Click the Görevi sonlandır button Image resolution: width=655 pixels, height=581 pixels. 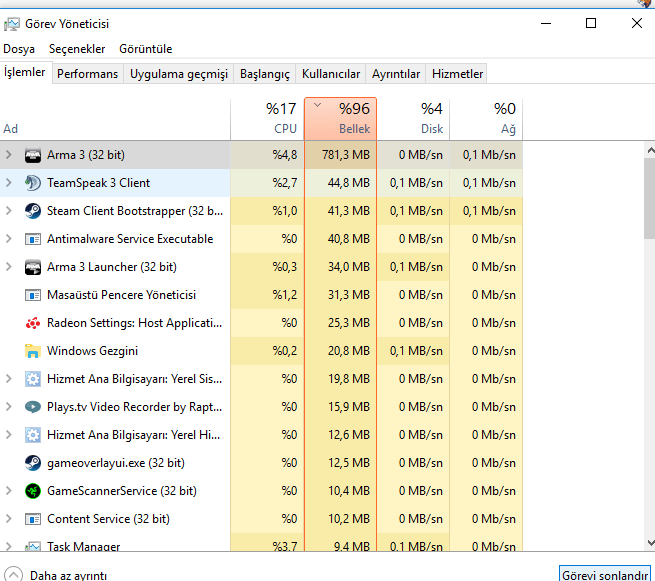[605, 574]
